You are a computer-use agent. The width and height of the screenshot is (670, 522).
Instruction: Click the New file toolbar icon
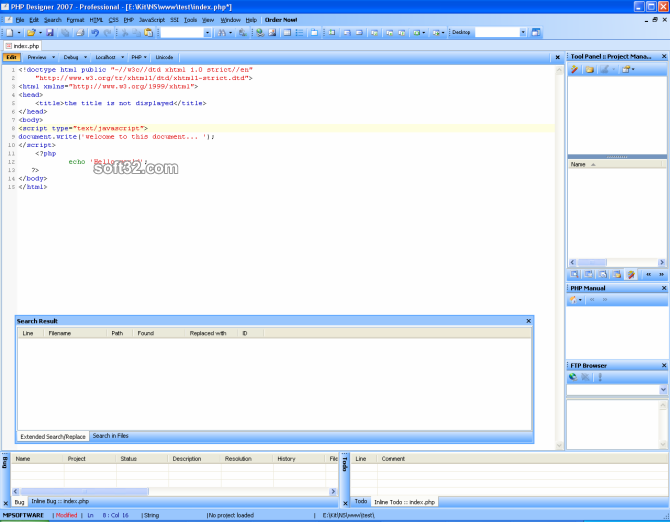coord(9,32)
